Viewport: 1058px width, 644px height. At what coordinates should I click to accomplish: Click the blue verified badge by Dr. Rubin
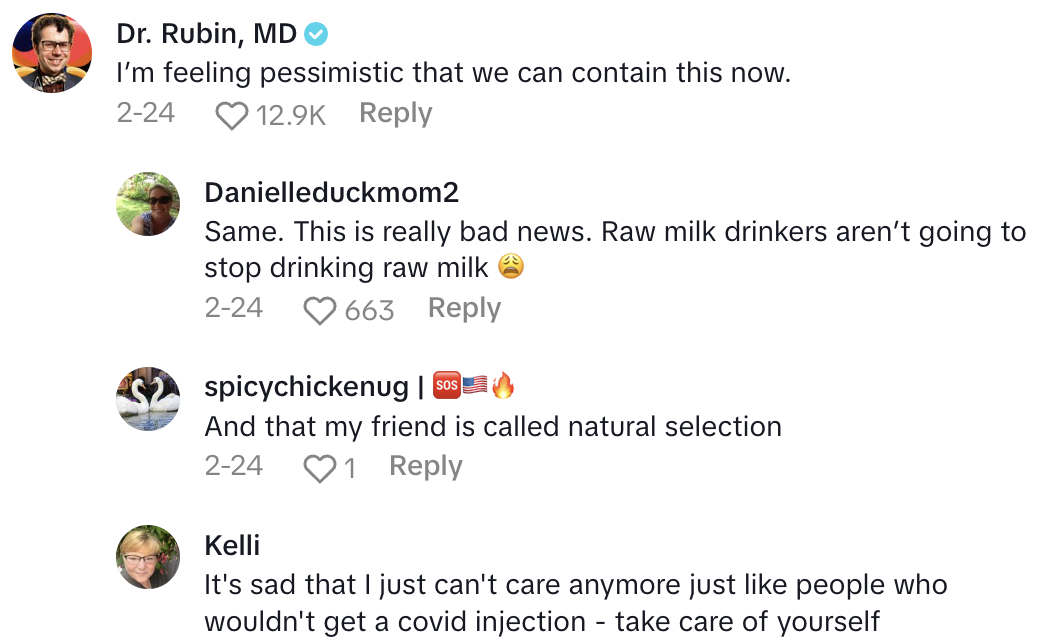click(x=317, y=34)
